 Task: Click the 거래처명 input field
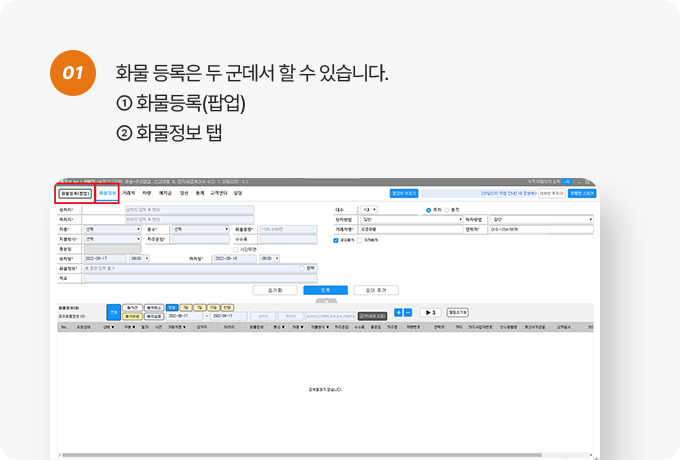point(411,229)
